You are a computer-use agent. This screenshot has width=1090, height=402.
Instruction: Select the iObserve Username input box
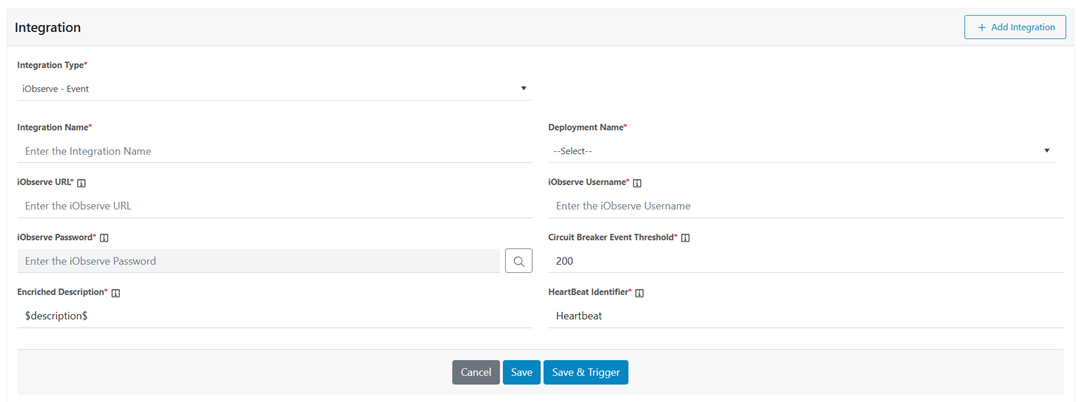click(805, 206)
